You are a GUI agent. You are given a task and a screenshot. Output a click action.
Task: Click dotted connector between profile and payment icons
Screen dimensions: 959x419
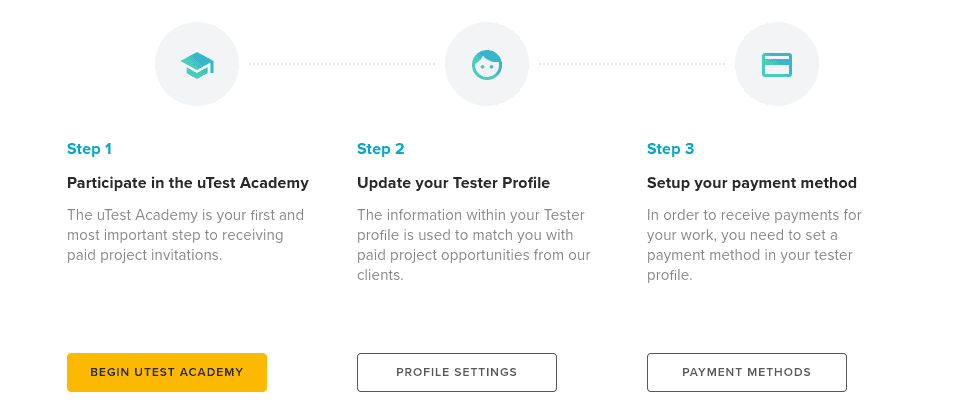click(632, 64)
